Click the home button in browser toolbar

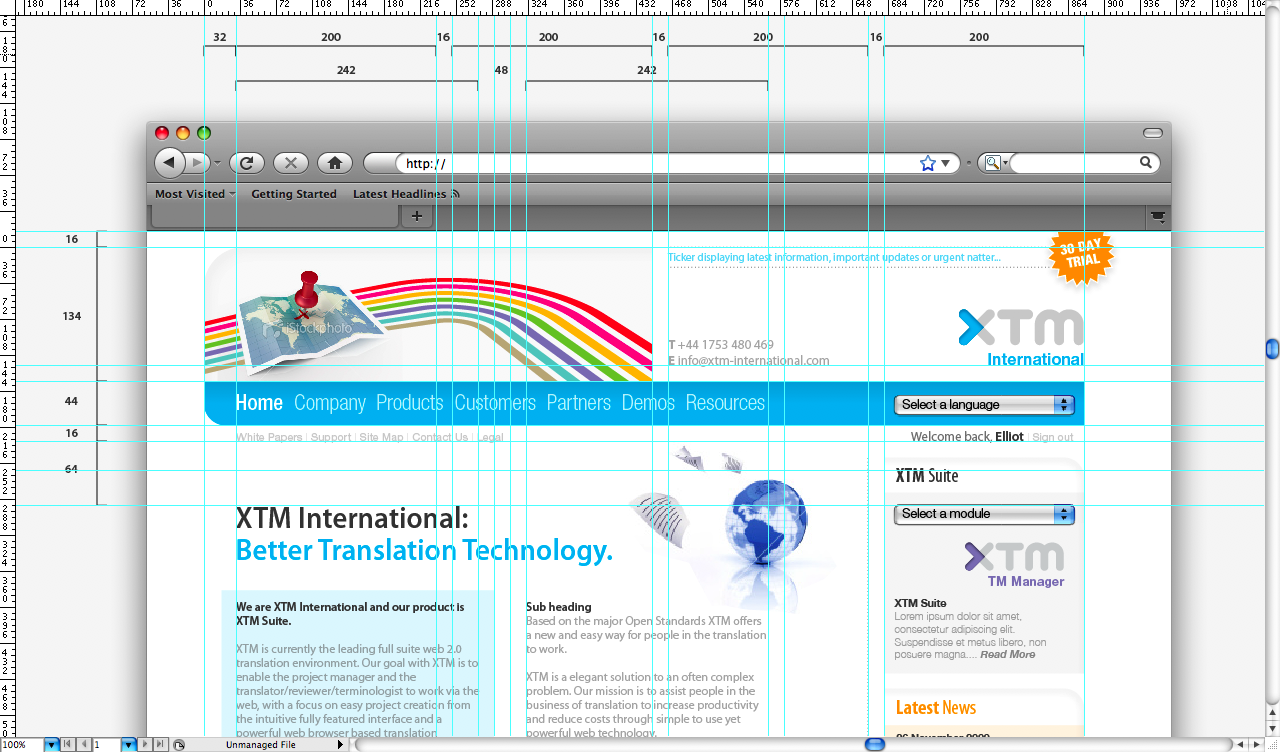[335, 162]
